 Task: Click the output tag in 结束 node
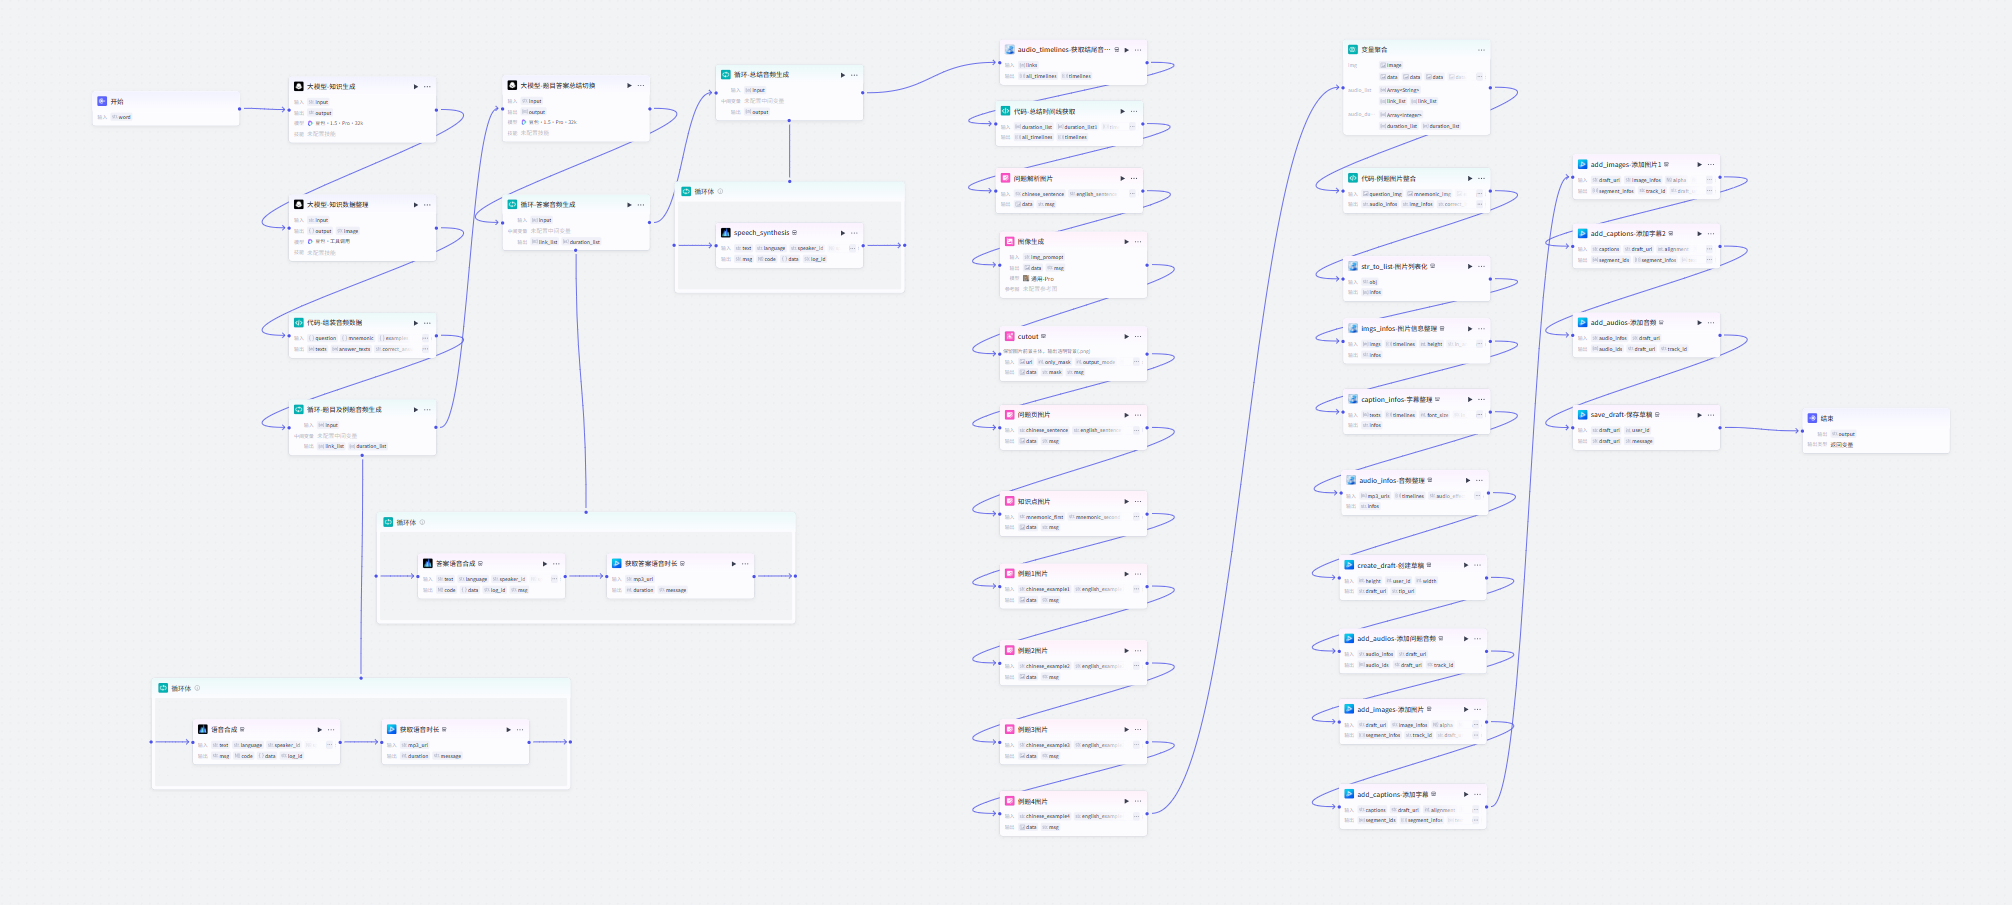pos(1843,434)
